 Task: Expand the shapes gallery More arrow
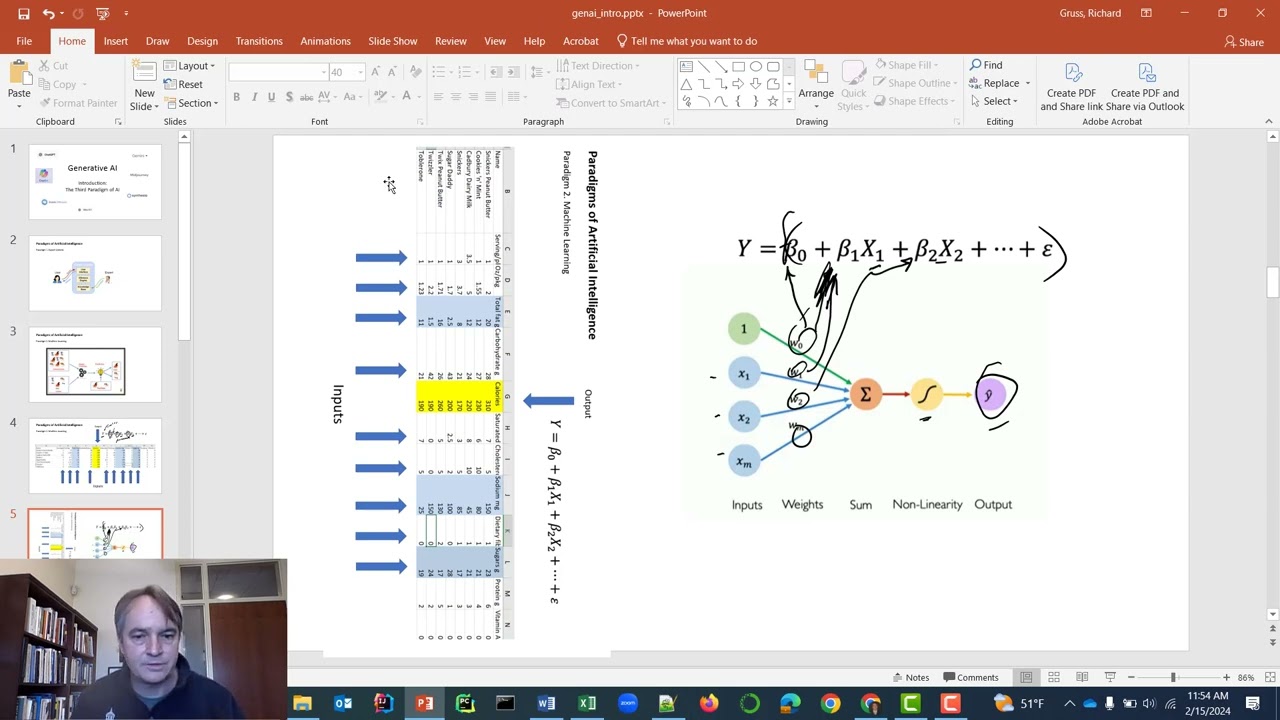pyautogui.click(x=789, y=102)
